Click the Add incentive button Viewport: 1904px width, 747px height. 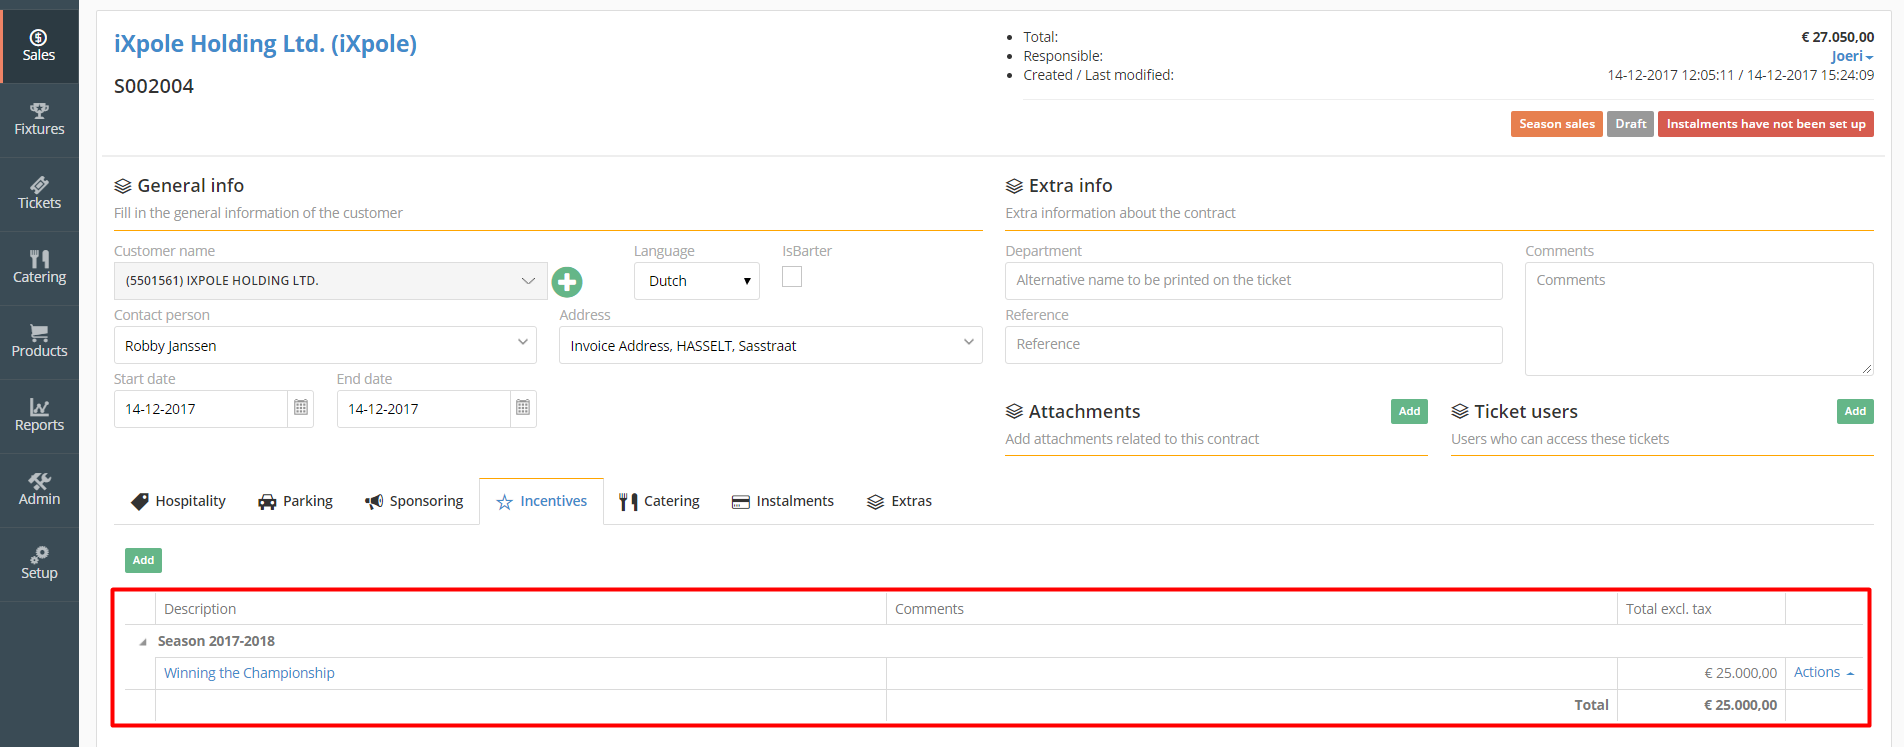[x=143, y=560]
